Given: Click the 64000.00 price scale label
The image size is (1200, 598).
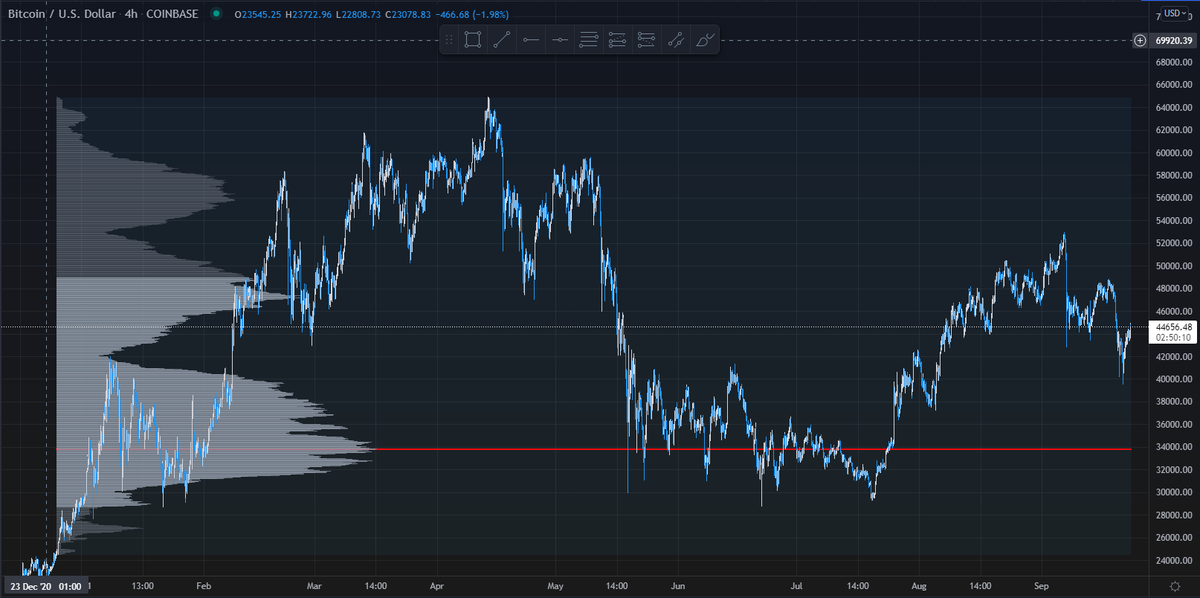Looking at the screenshot, I should pos(1173,108).
